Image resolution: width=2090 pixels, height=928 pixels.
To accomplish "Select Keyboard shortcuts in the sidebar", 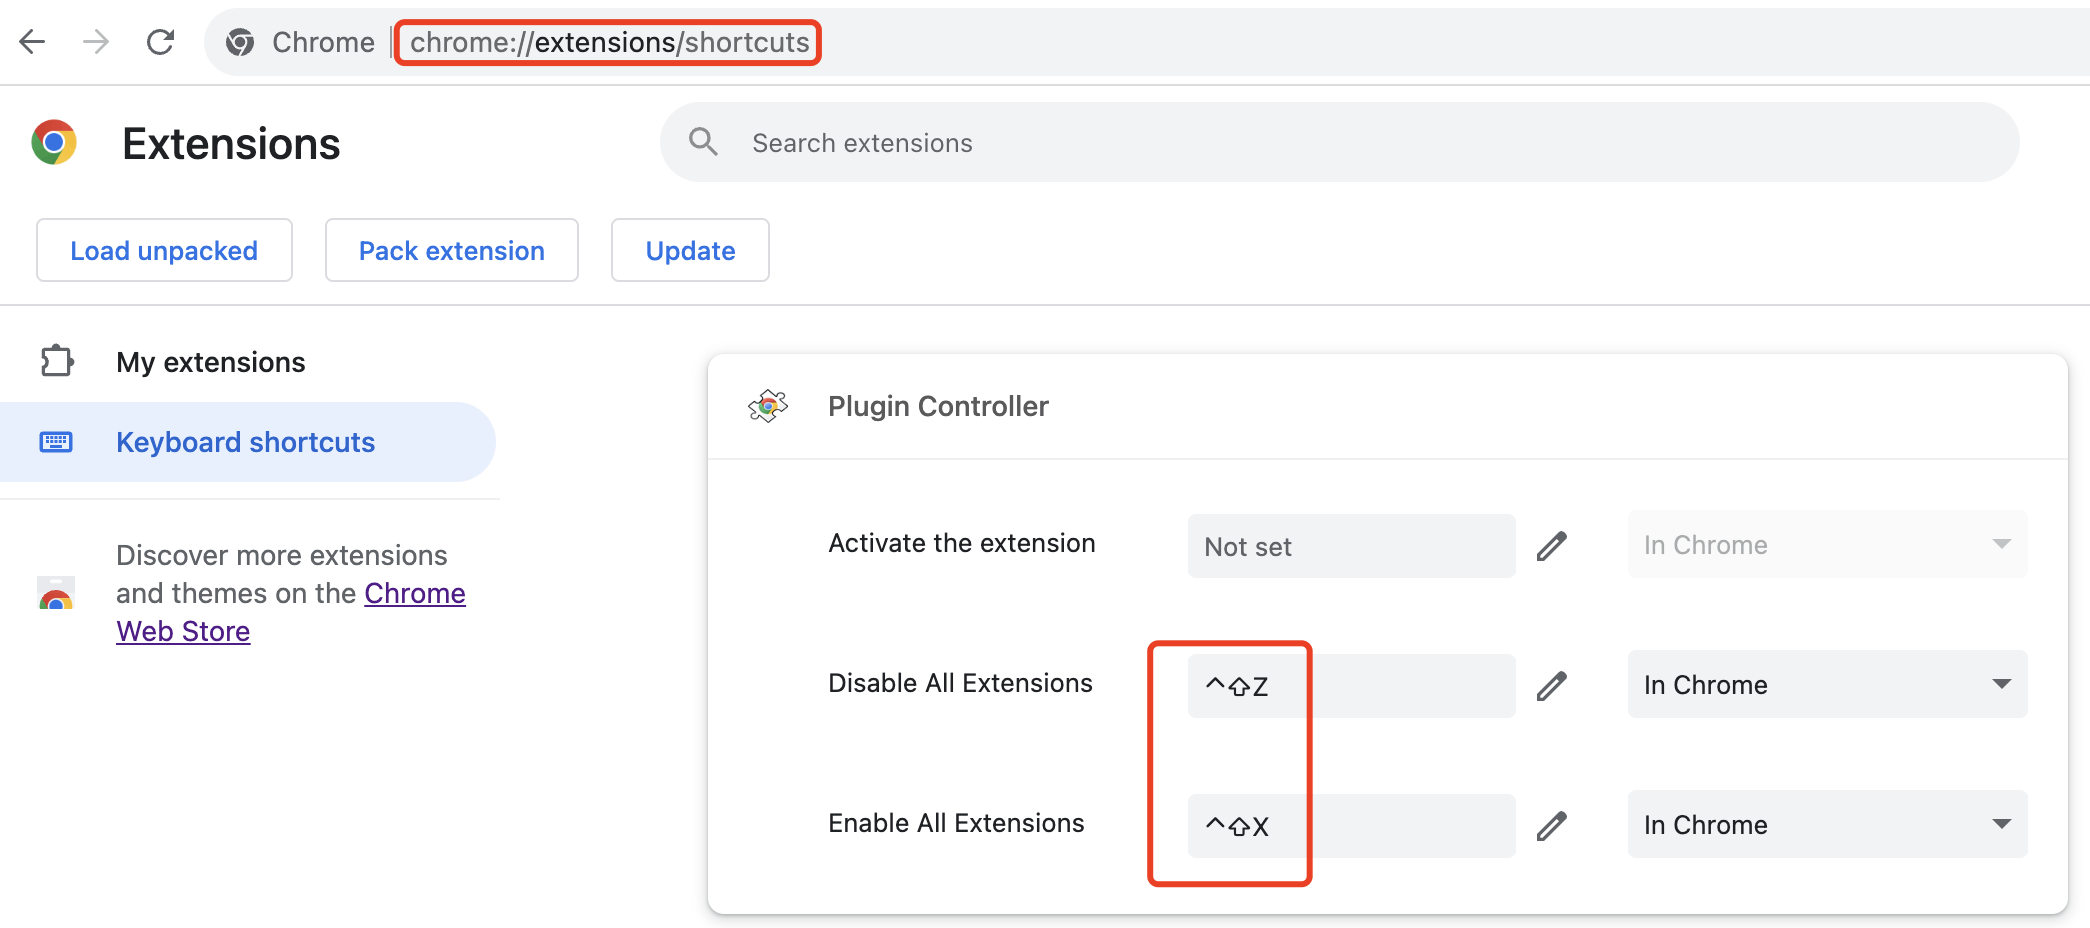I will (x=245, y=442).
